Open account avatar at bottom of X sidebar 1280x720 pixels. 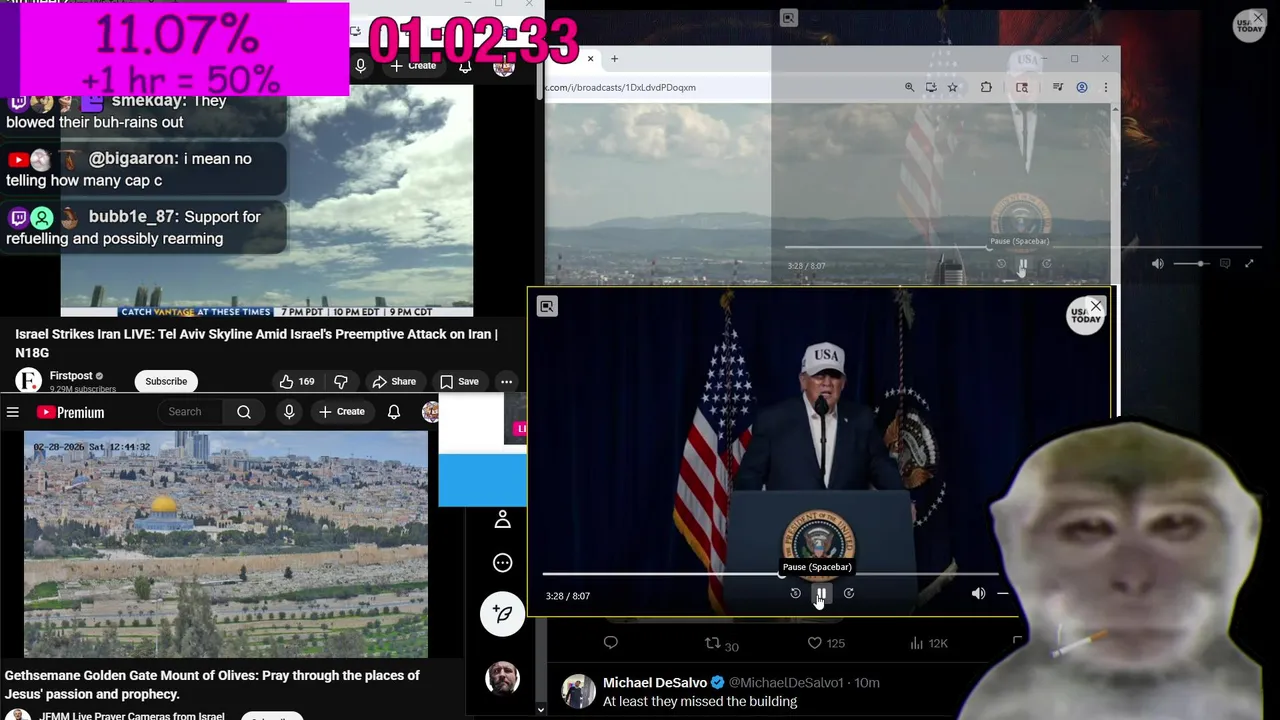point(502,679)
